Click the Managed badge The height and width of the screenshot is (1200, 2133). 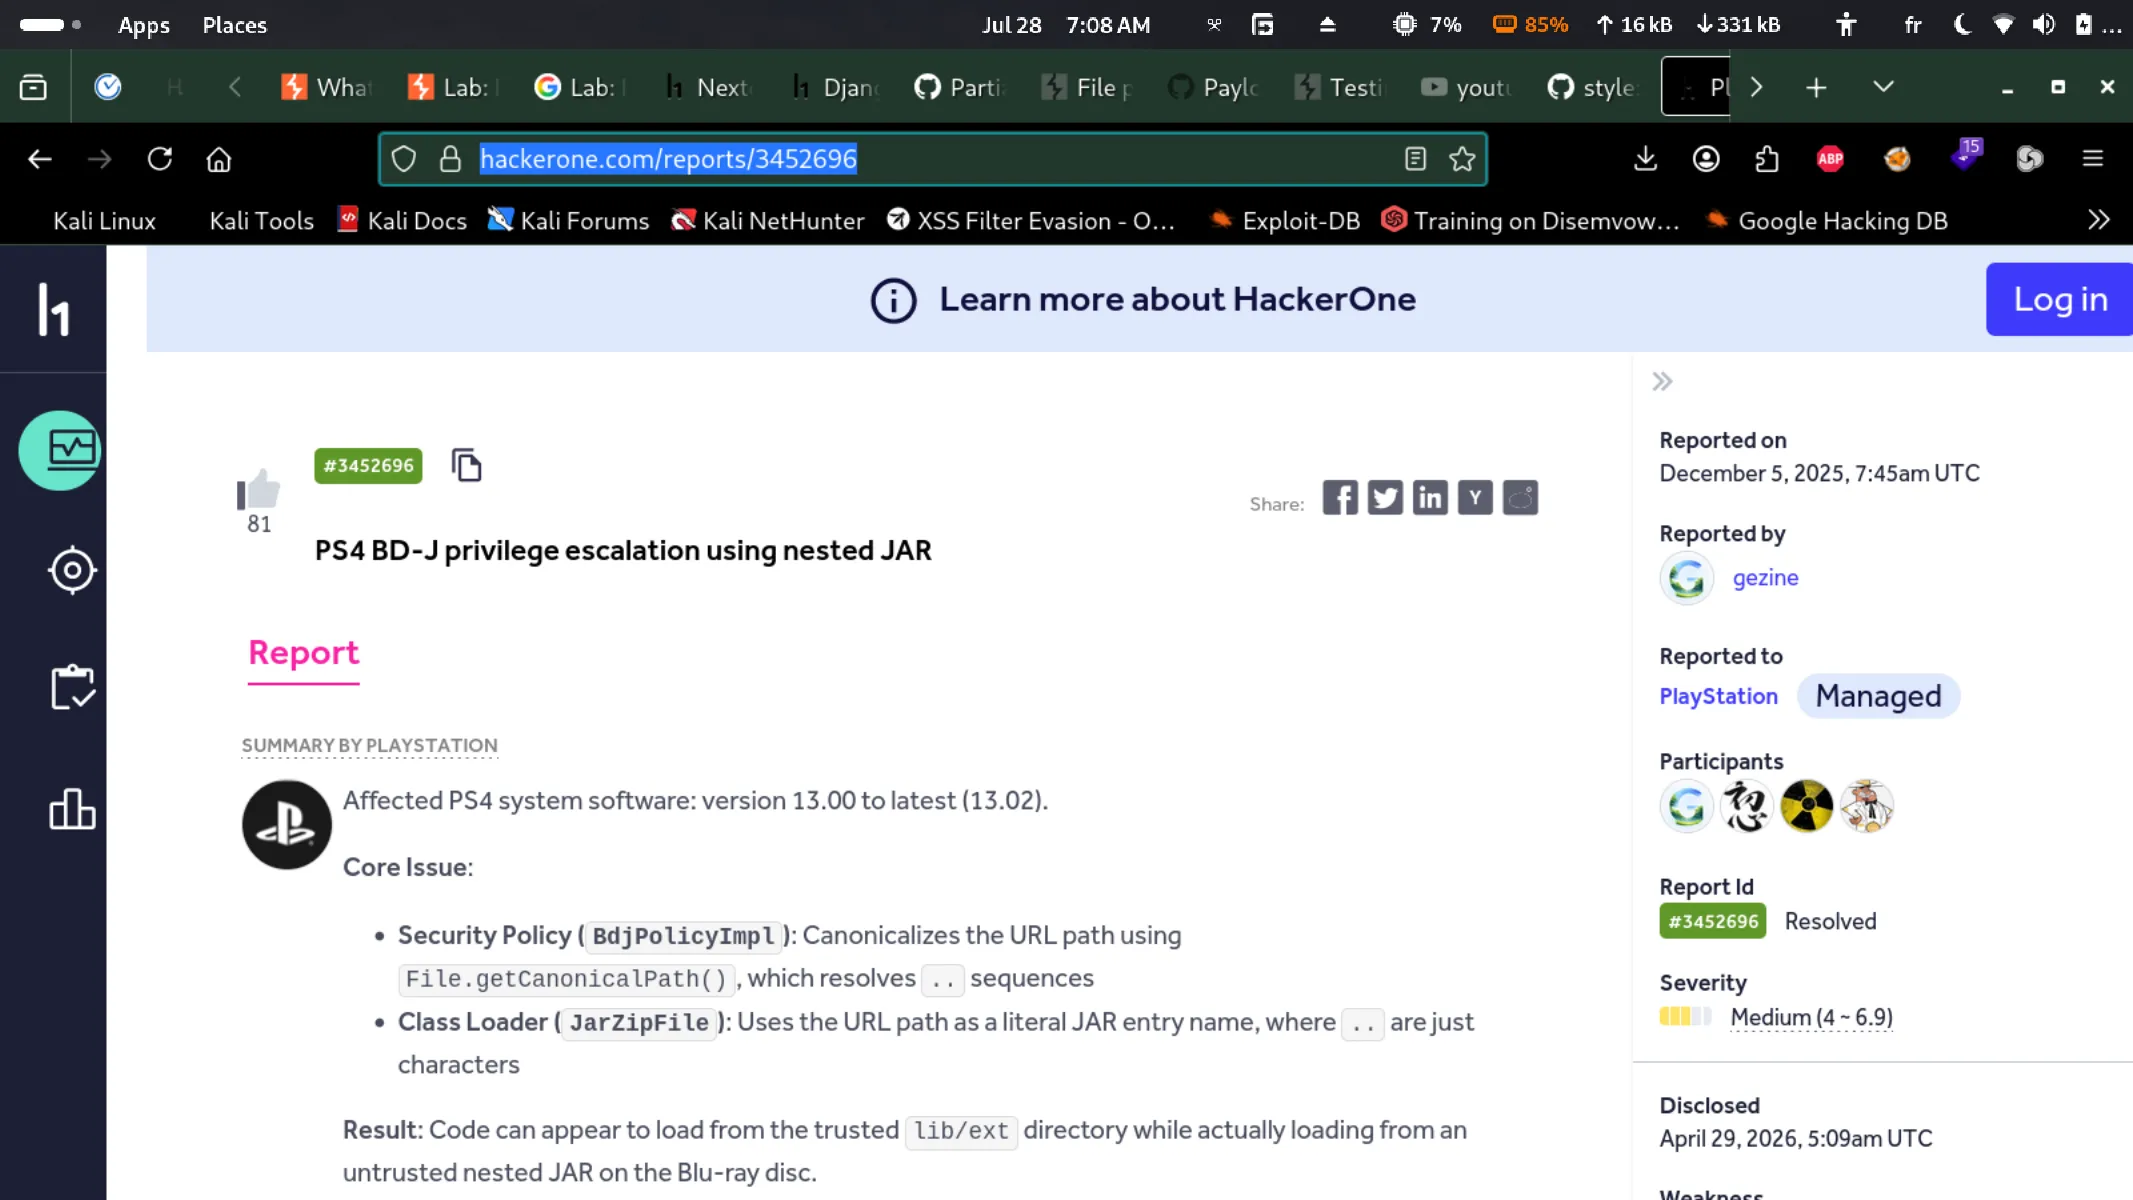coord(1878,696)
